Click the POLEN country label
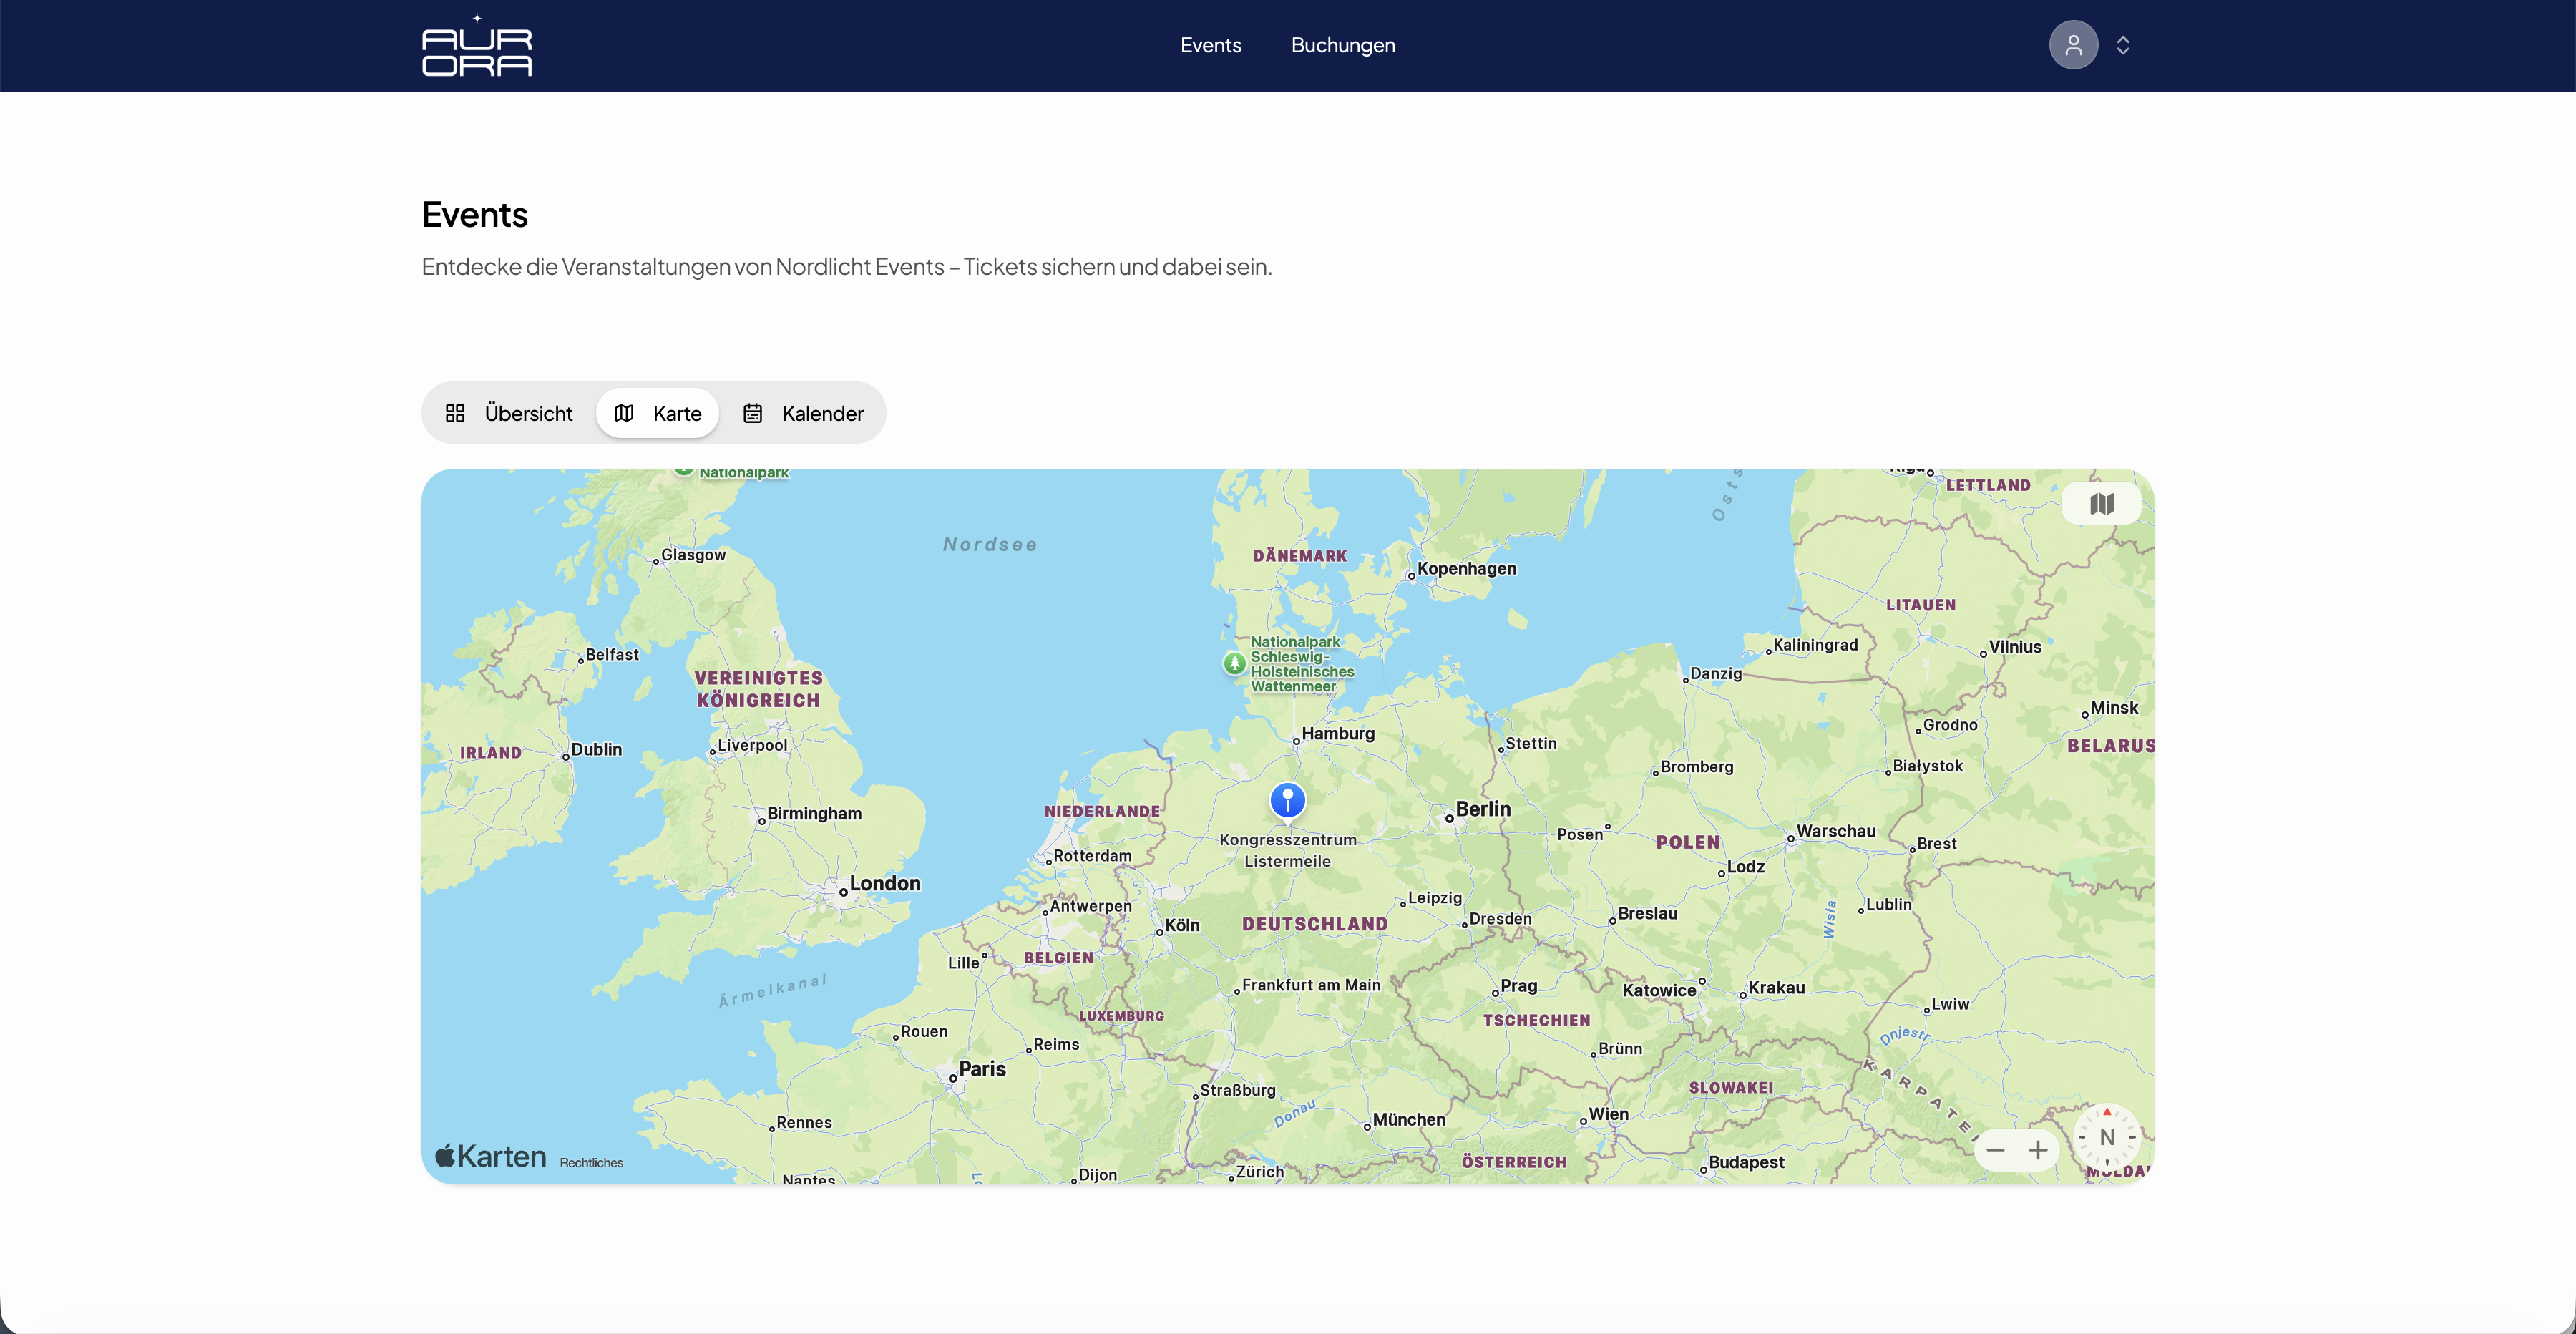The width and height of the screenshot is (2576, 1334). [1688, 843]
